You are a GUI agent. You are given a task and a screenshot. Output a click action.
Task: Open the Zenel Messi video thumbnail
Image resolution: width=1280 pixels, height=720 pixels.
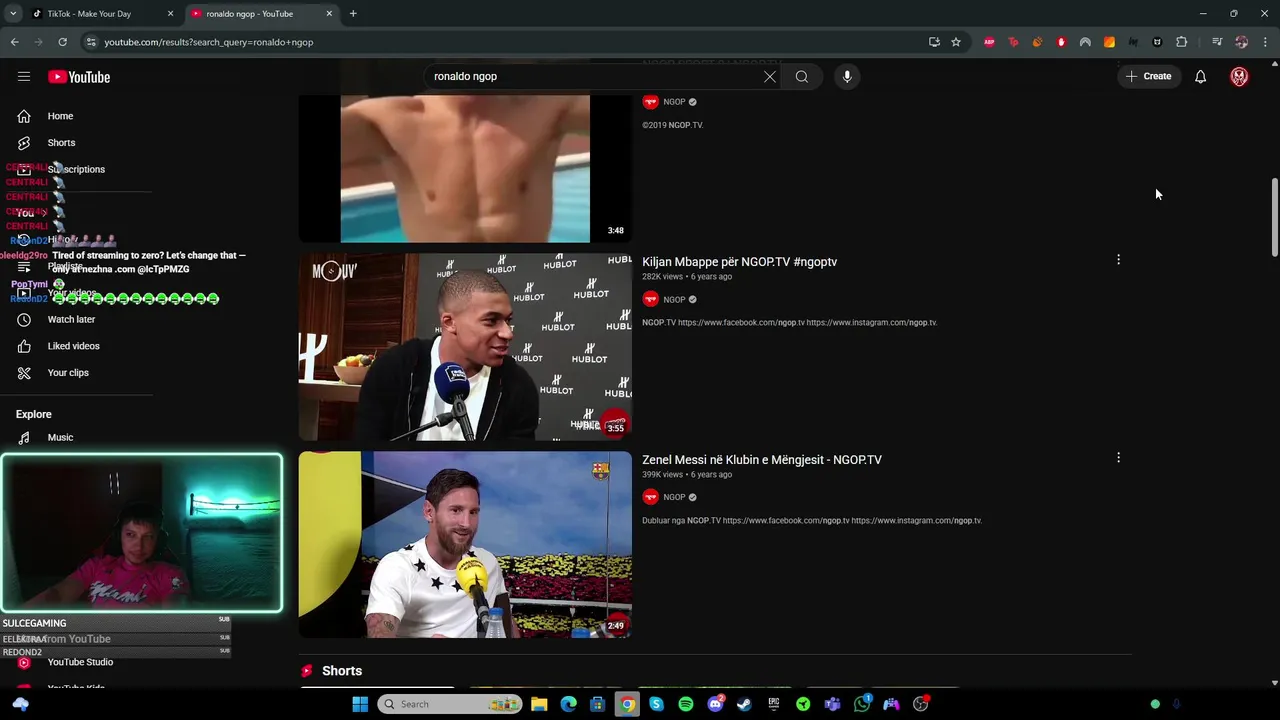coord(465,545)
